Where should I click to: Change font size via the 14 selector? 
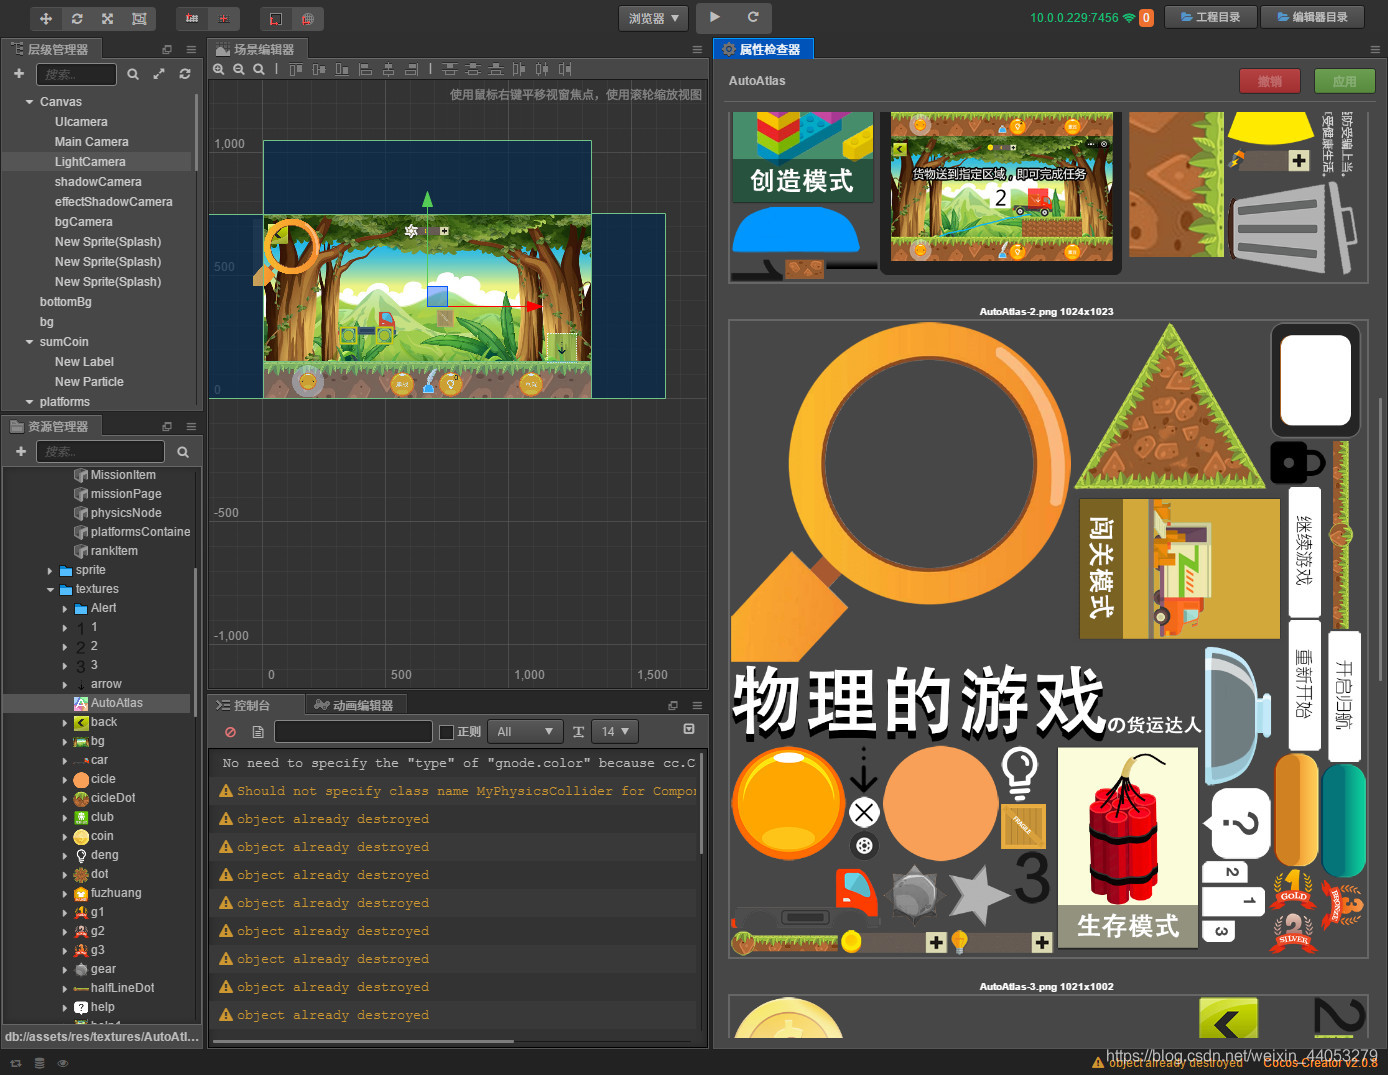click(614, 731)
